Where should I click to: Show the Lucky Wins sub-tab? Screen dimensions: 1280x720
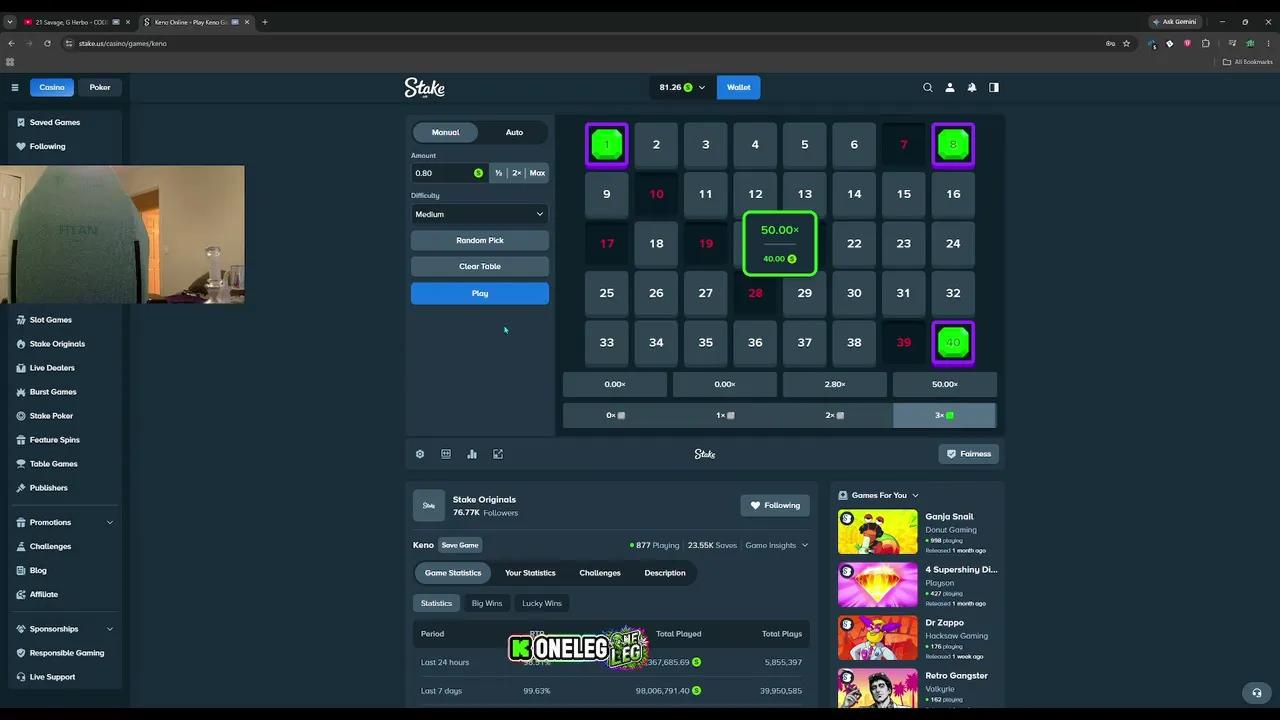pos(542,603)
